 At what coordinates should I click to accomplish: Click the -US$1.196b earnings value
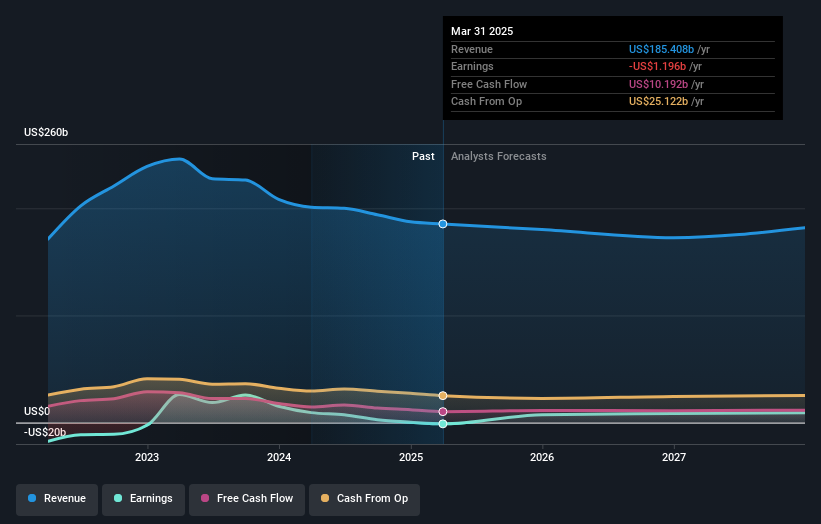(x=657, y=66)
